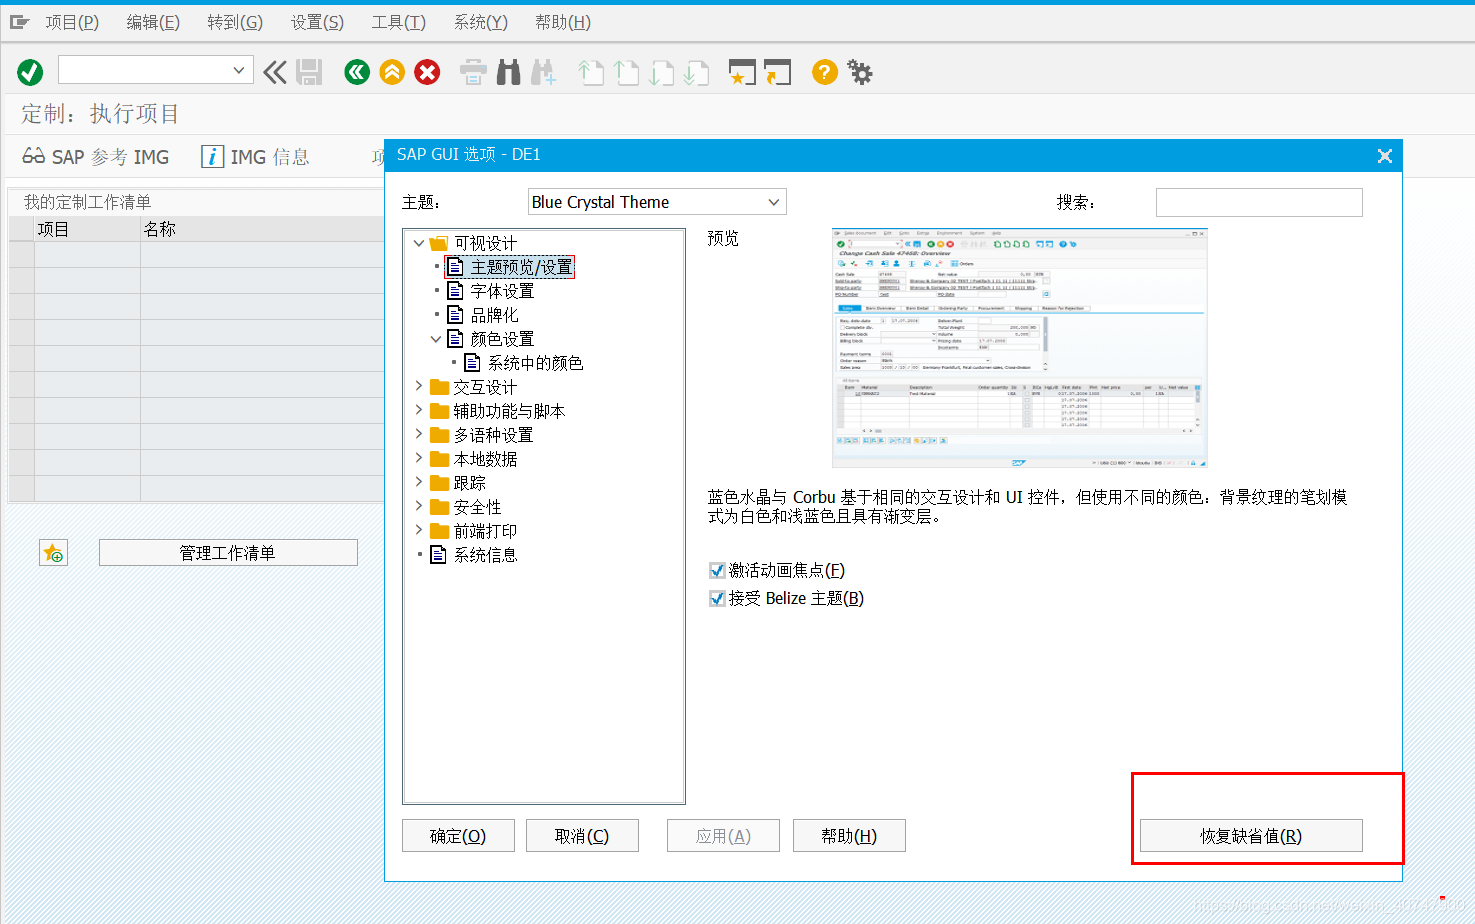Image resolution: width=1475 pixels, height=924 pixels.
Task: Expand the 跟踪 folder
Action: [419, 482]
